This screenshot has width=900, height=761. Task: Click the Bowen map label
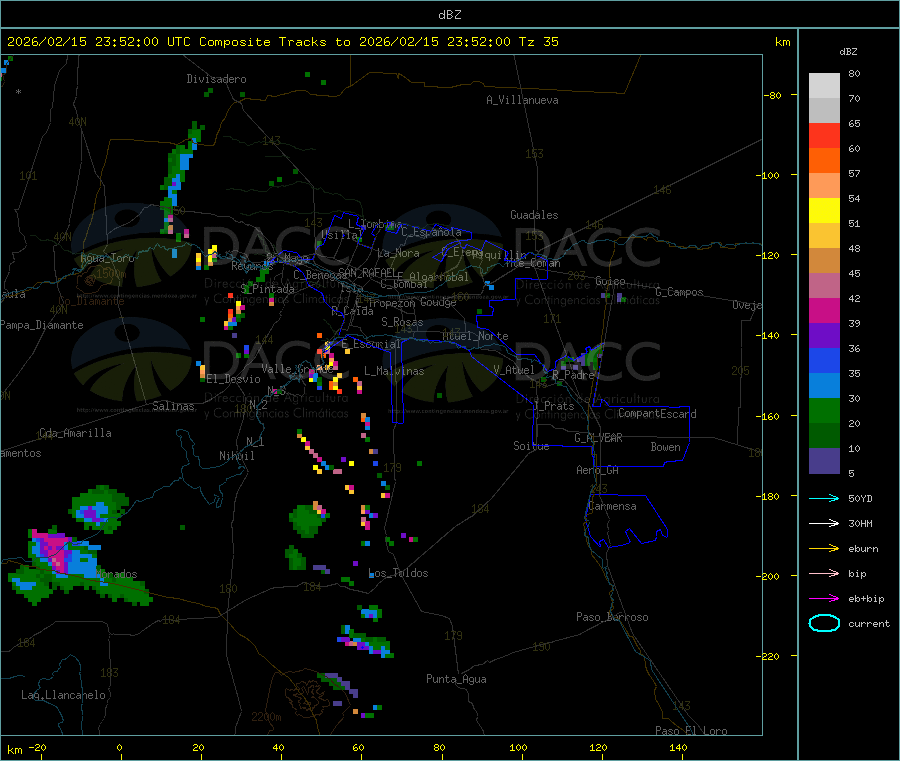[665, 447]
